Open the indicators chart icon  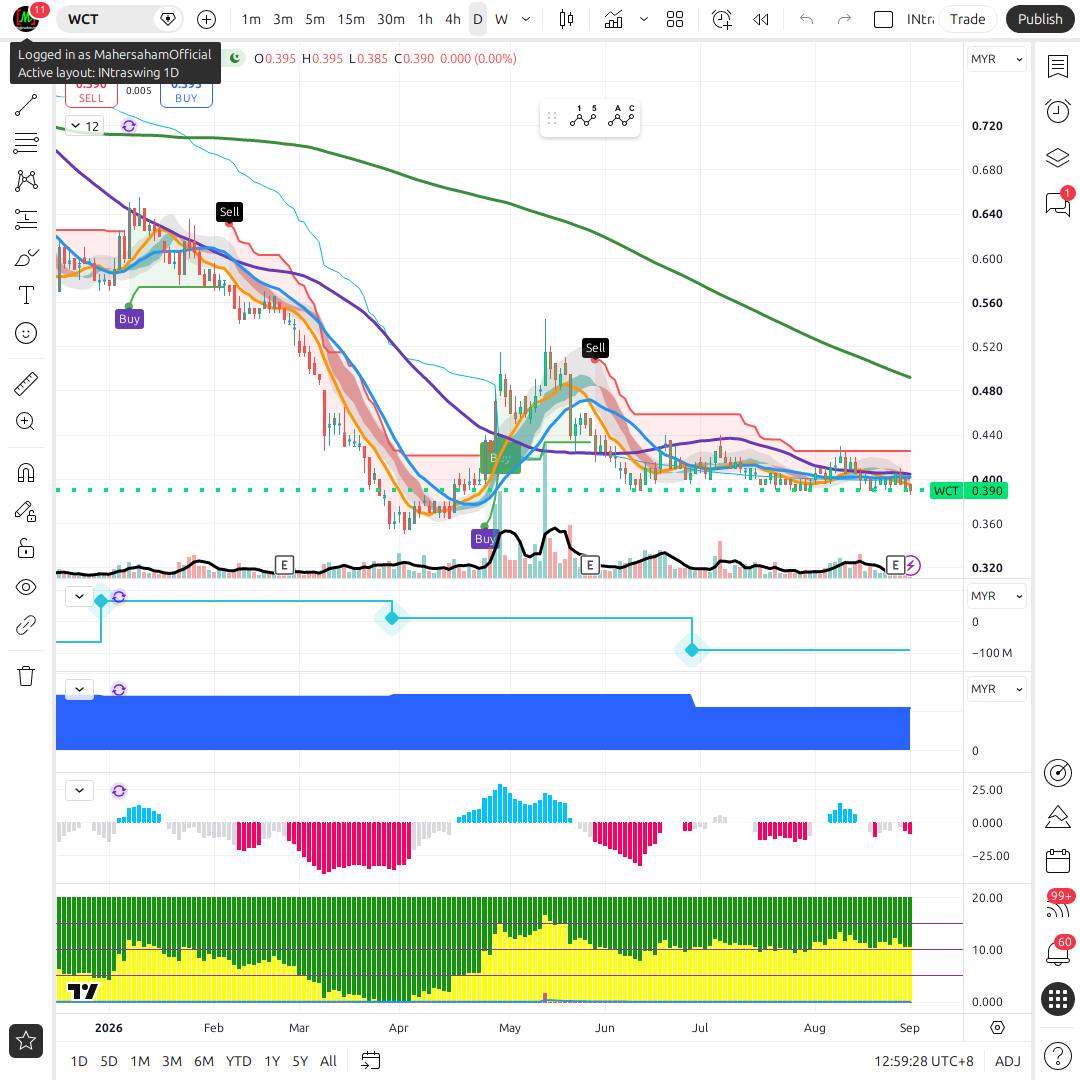coord(613,19)
